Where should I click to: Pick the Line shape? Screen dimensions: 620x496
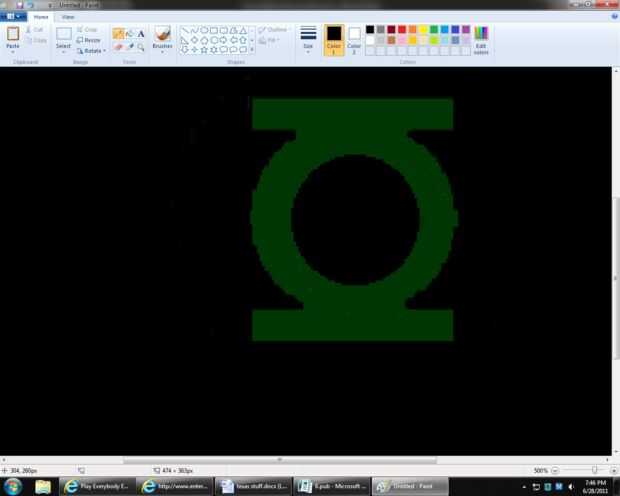pyautogui.click(x=185, y=30)
